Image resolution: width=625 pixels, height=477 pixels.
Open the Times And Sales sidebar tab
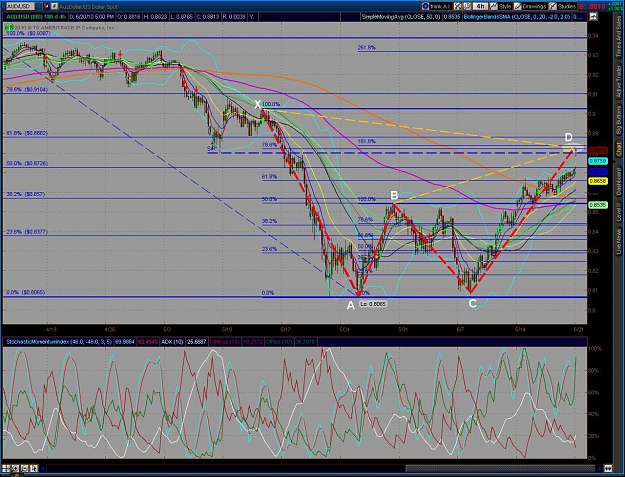click(619, 35)
